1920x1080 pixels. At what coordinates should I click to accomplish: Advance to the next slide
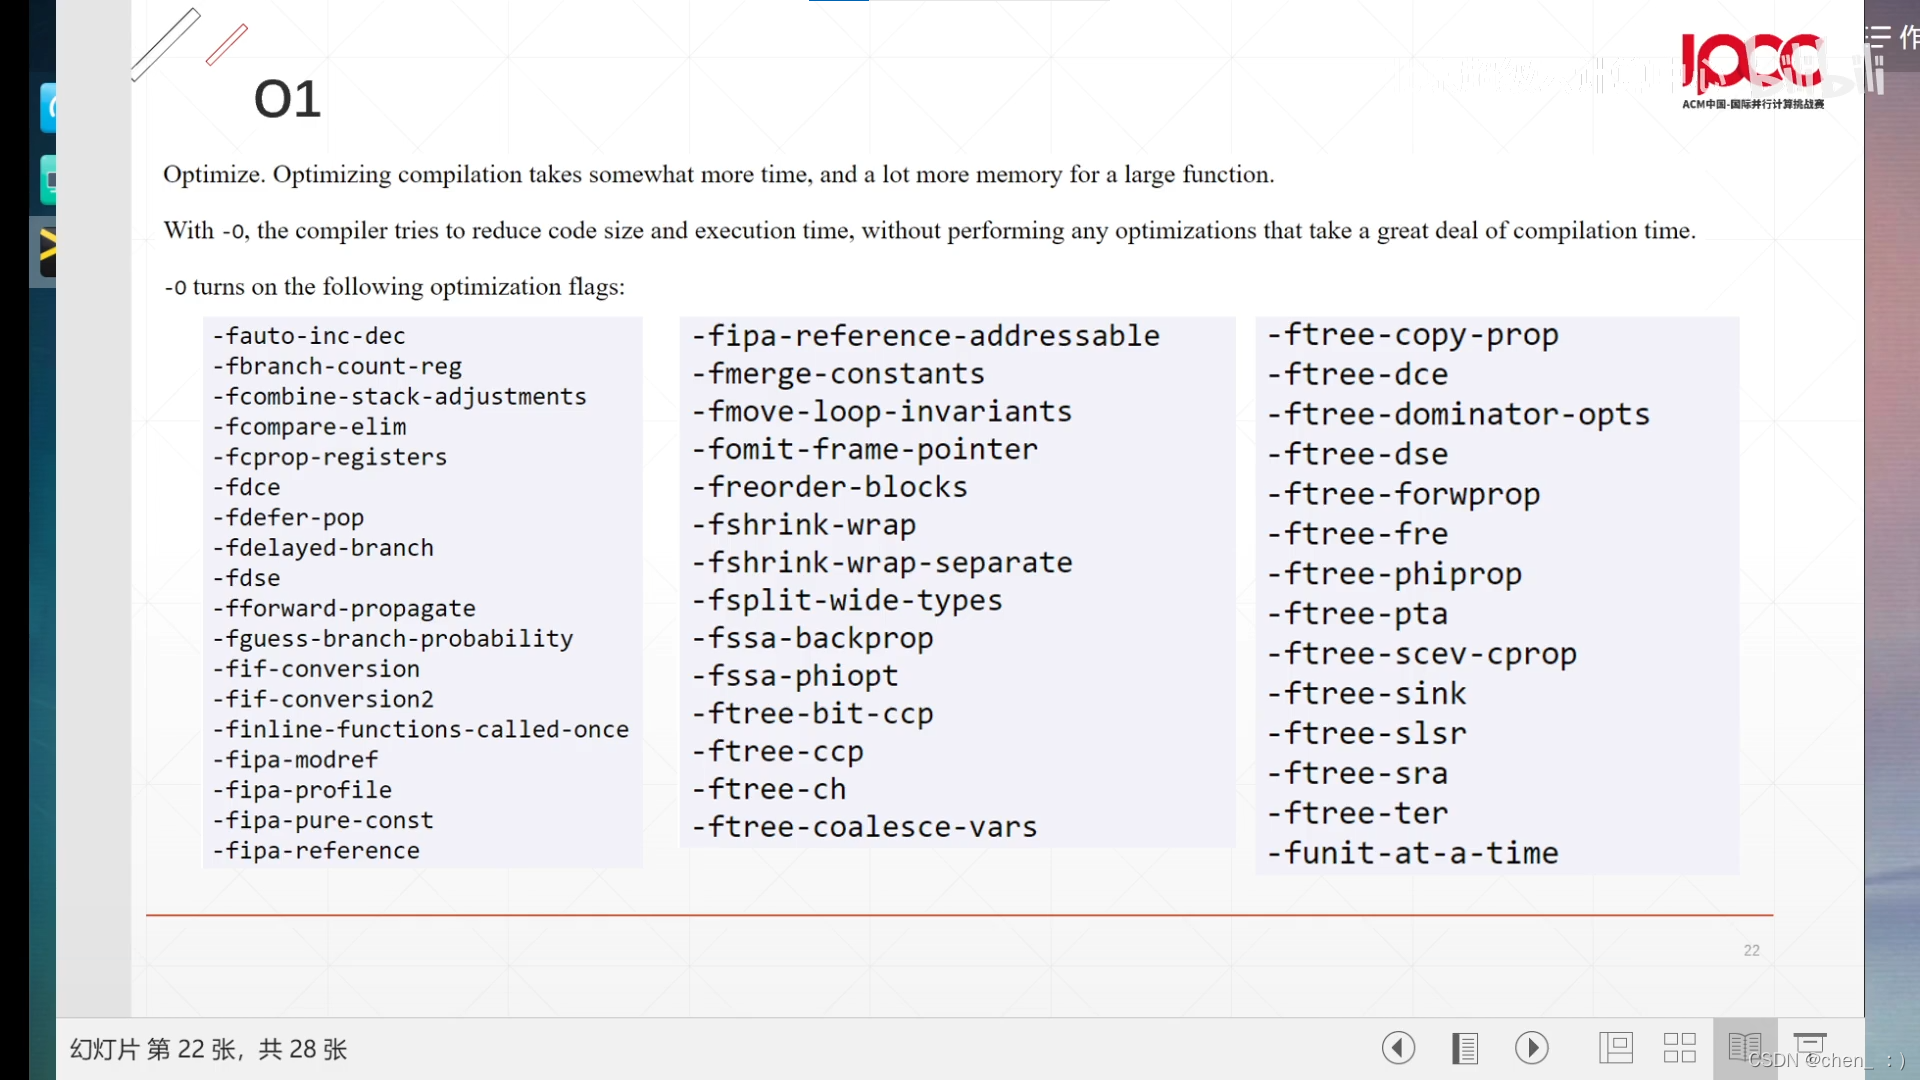[x=1531, y=1048]
